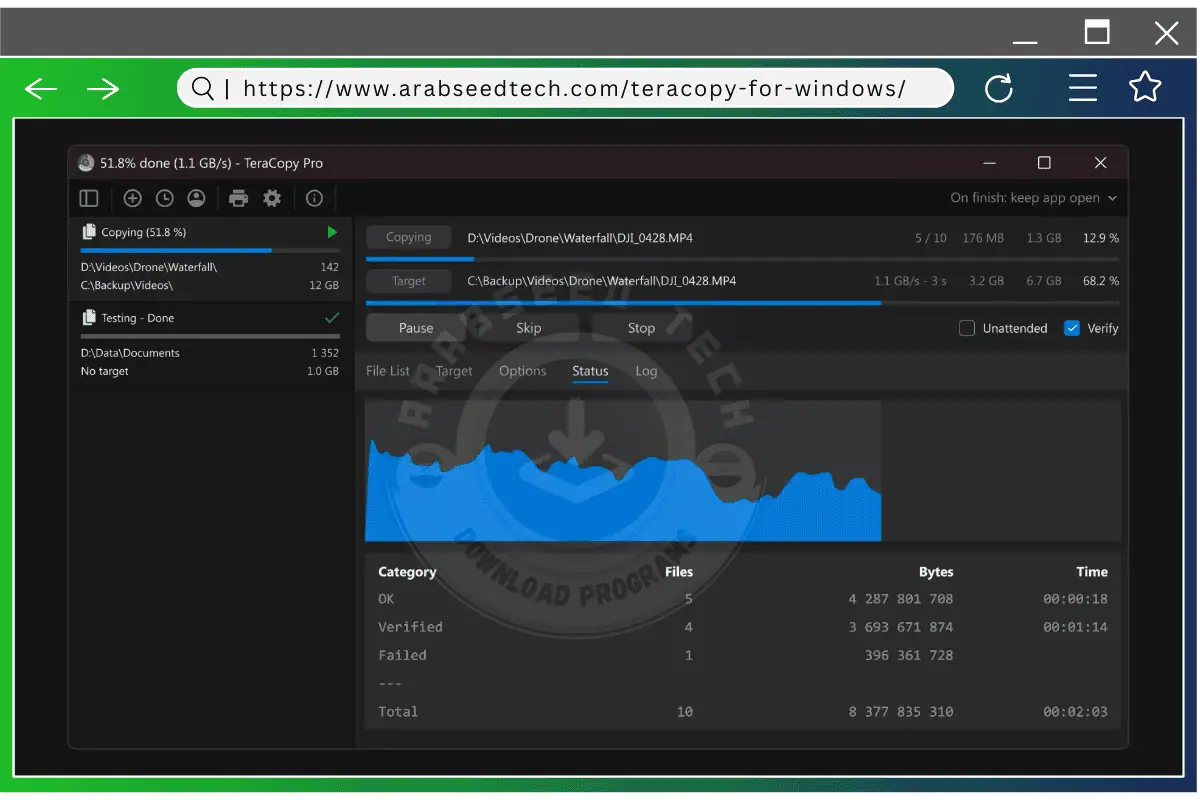
Task: Uncheck the Verify checkbox
Action: click(1072, 328)
